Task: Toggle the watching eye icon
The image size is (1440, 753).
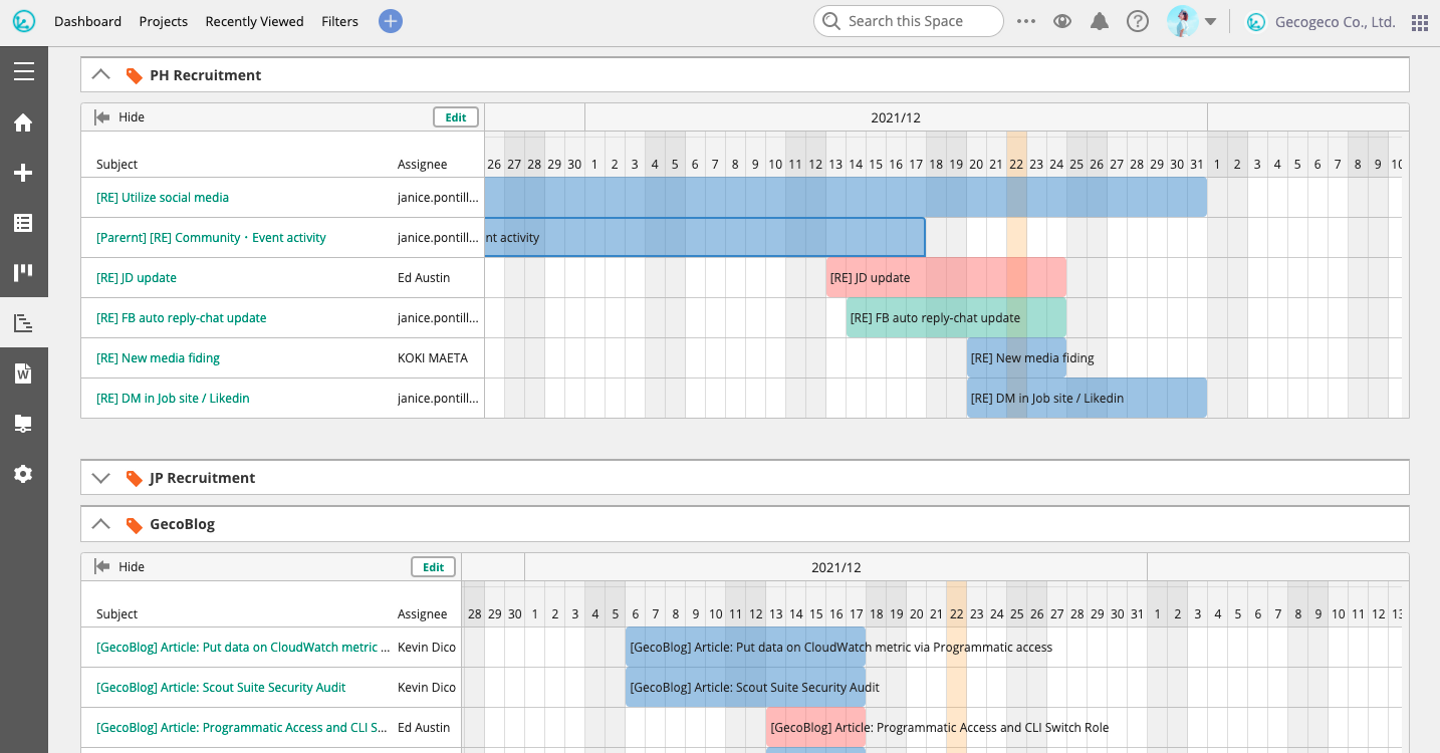Action: coord(1062,21)
